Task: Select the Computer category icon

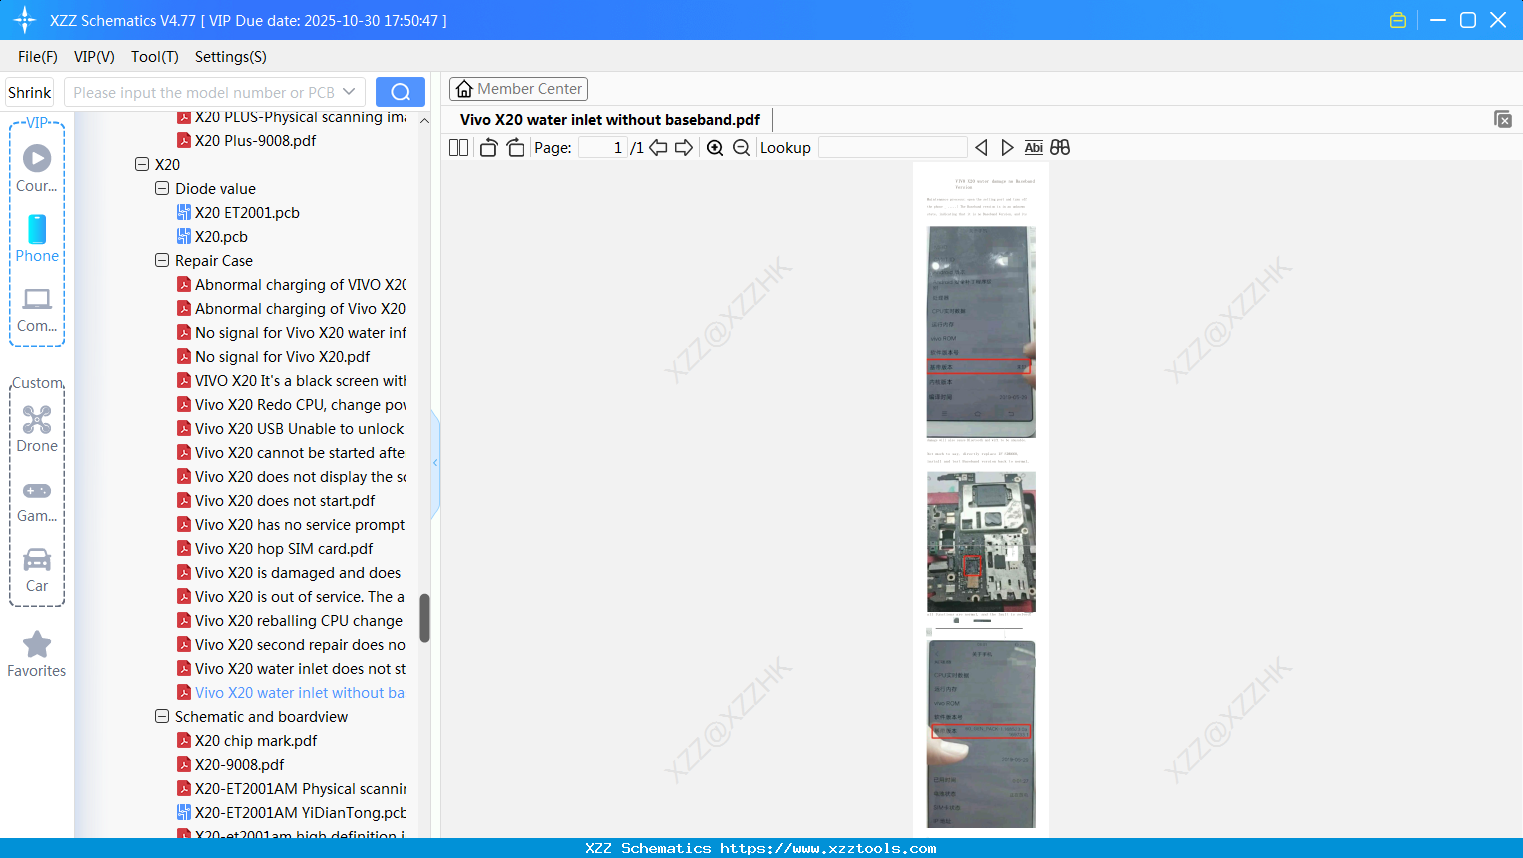Action: (x=37, y=310)
